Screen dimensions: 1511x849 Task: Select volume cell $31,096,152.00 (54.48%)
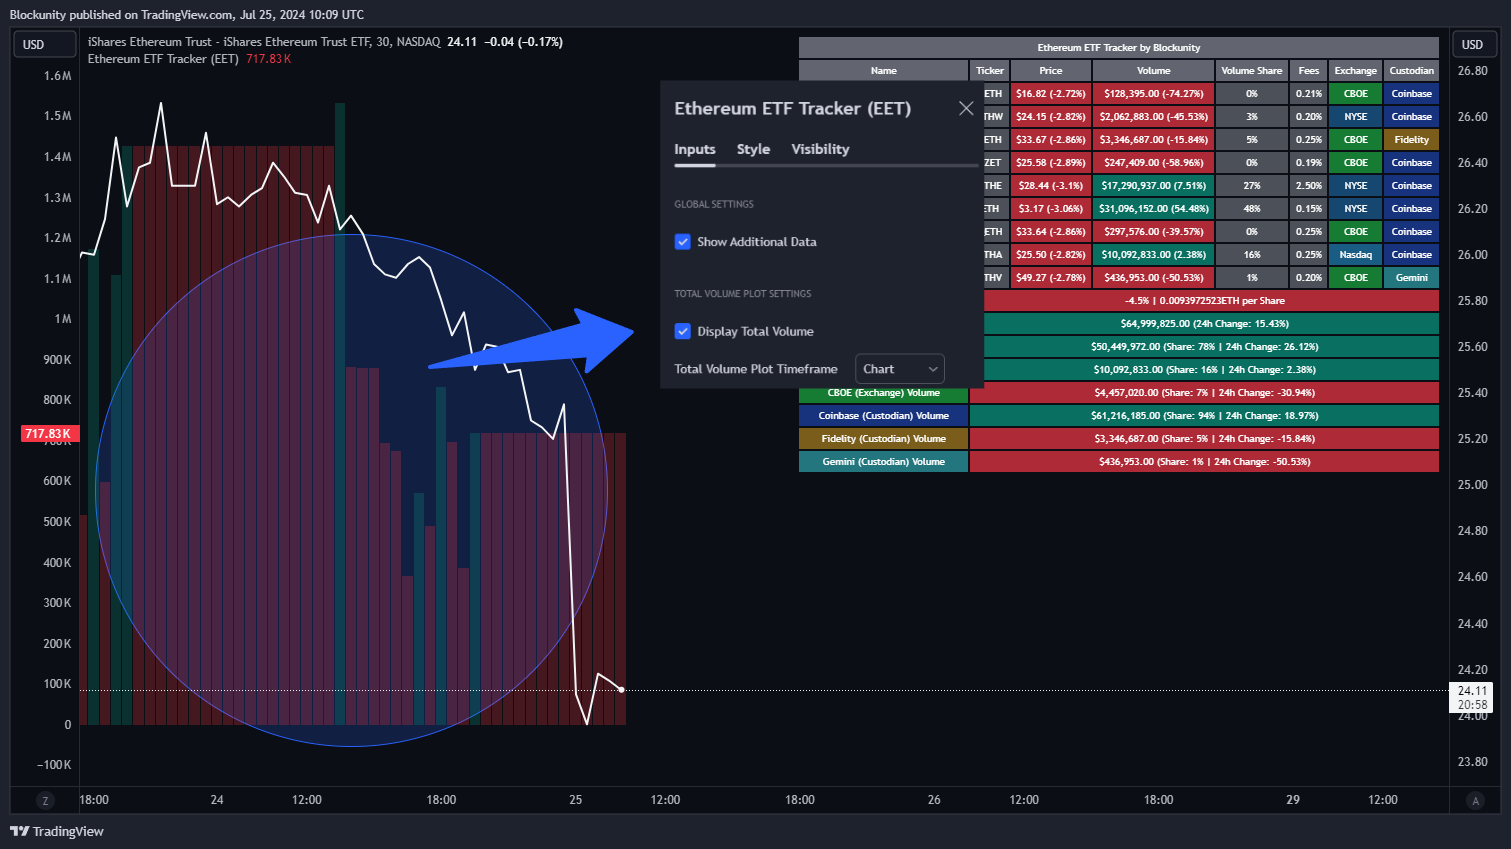[1154, 208]
